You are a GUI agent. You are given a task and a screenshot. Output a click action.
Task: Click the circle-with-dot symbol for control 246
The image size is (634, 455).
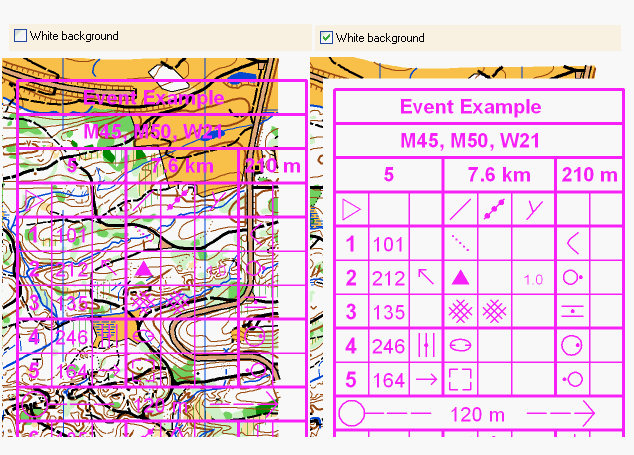tap(572, 345)
